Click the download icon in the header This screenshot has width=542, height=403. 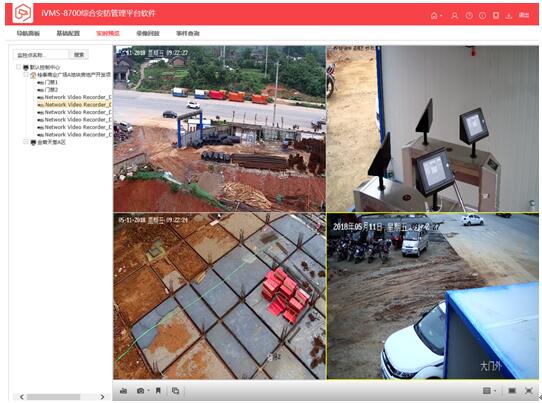point(508,15)
